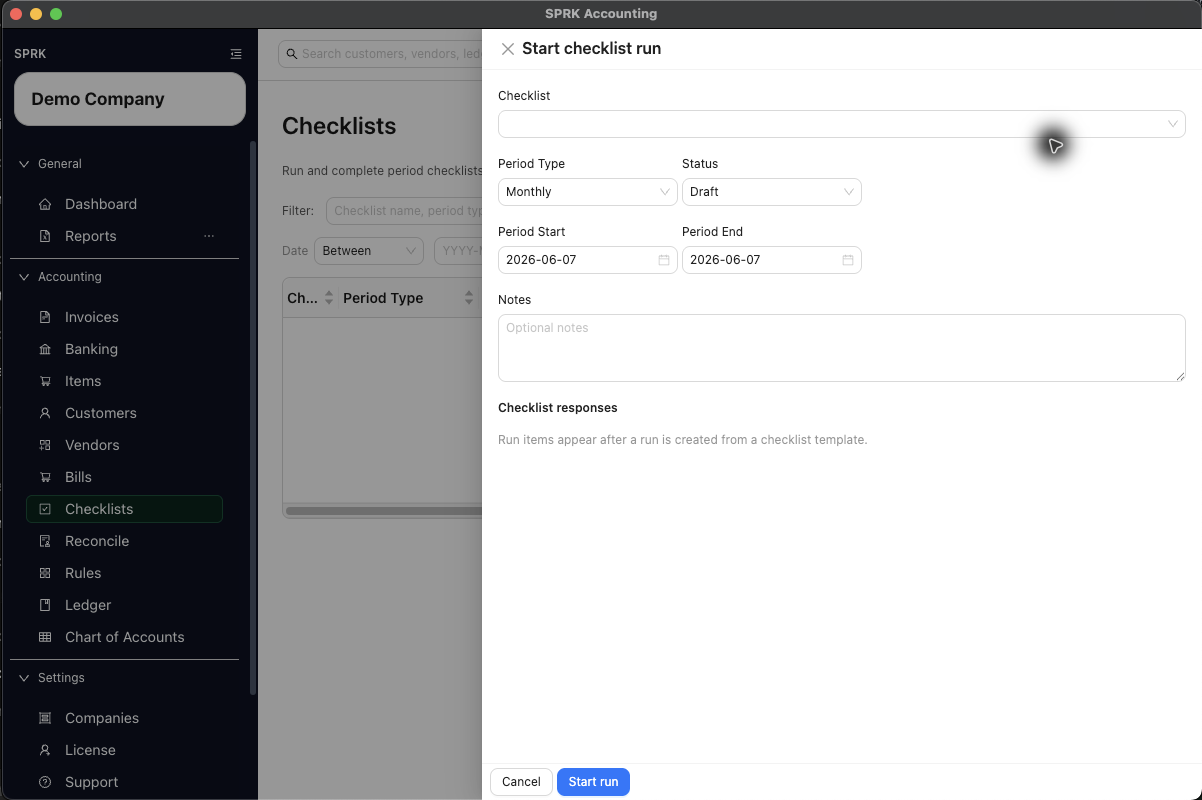
Task: Open Customers page
Action: tap(101, 413)
